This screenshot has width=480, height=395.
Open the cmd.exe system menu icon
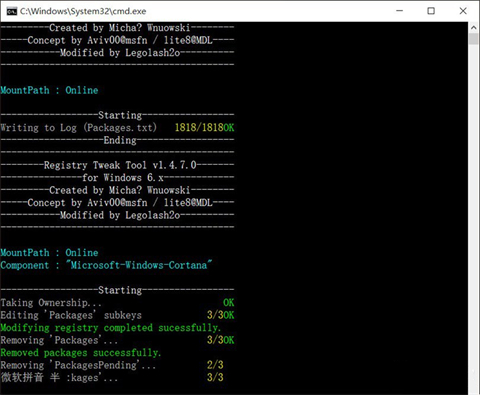(x=12, y=11)
